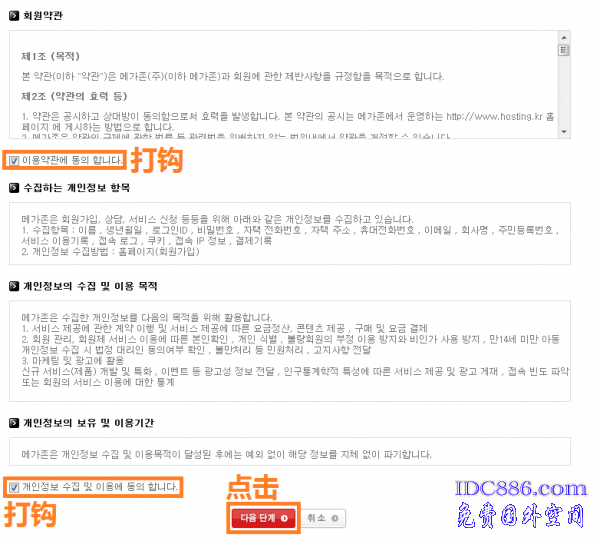This screenshot has width=600, height=541.
Task: Click the 제2조 (약관의 효력 등) heading
Action: point(74,96)
